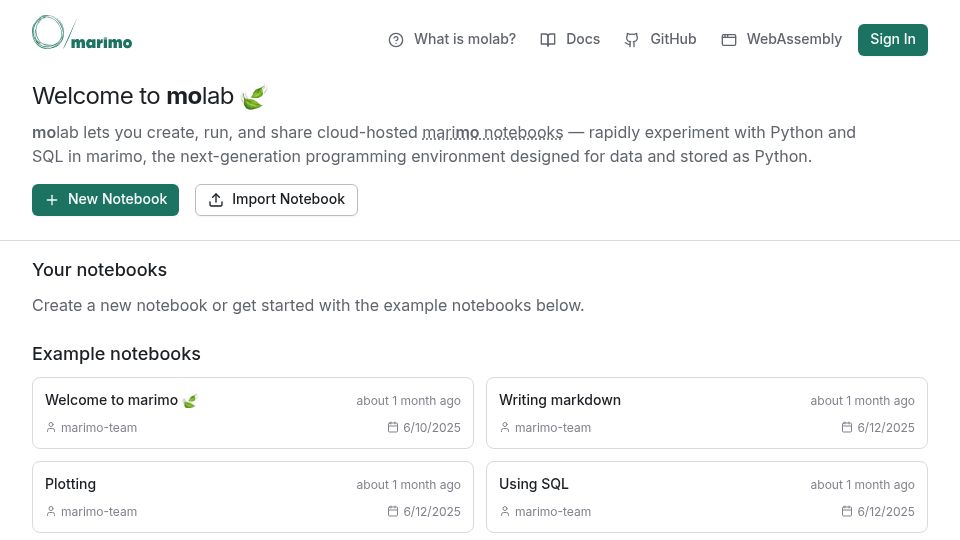Click the Sign In button

pos(893,40)
